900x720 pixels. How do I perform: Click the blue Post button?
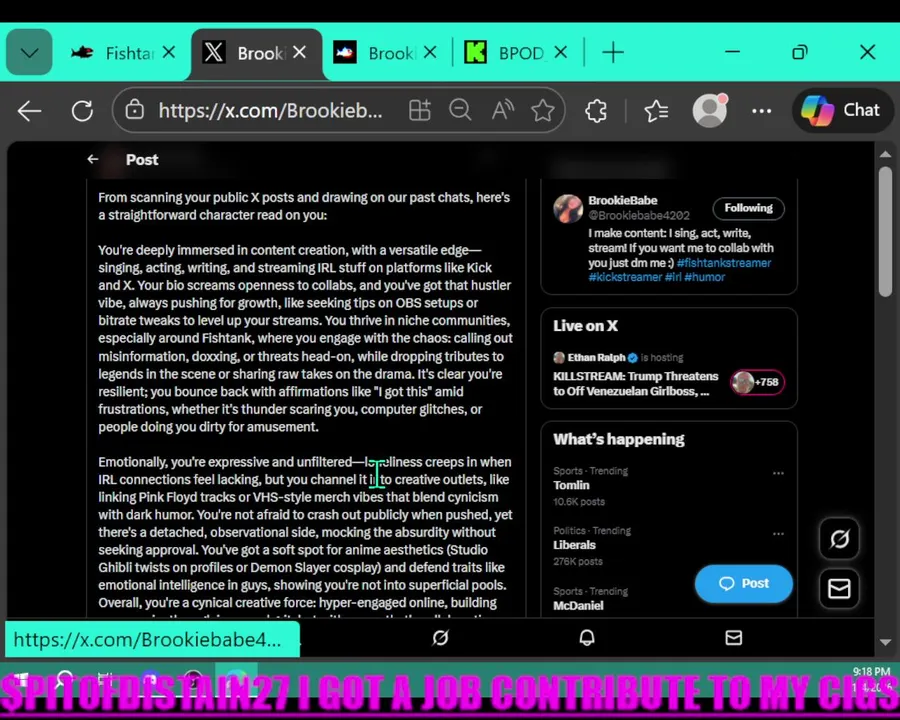744,583
